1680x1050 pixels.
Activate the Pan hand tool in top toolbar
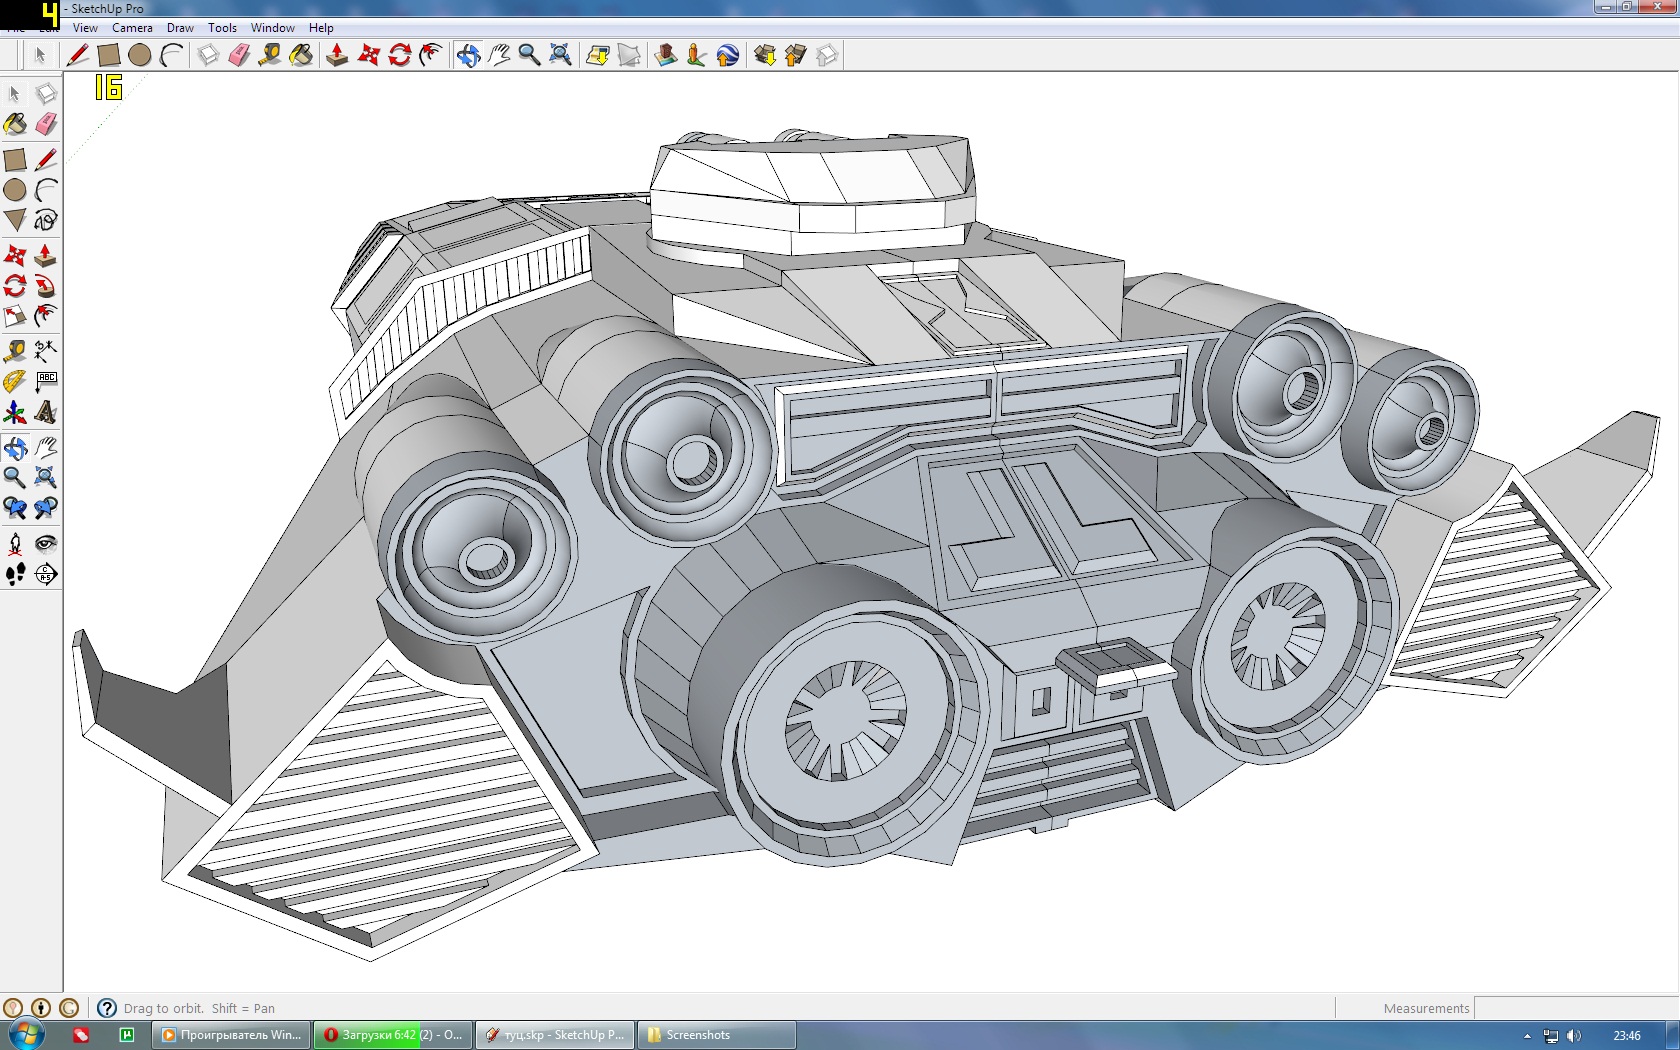tap(499, 55)
